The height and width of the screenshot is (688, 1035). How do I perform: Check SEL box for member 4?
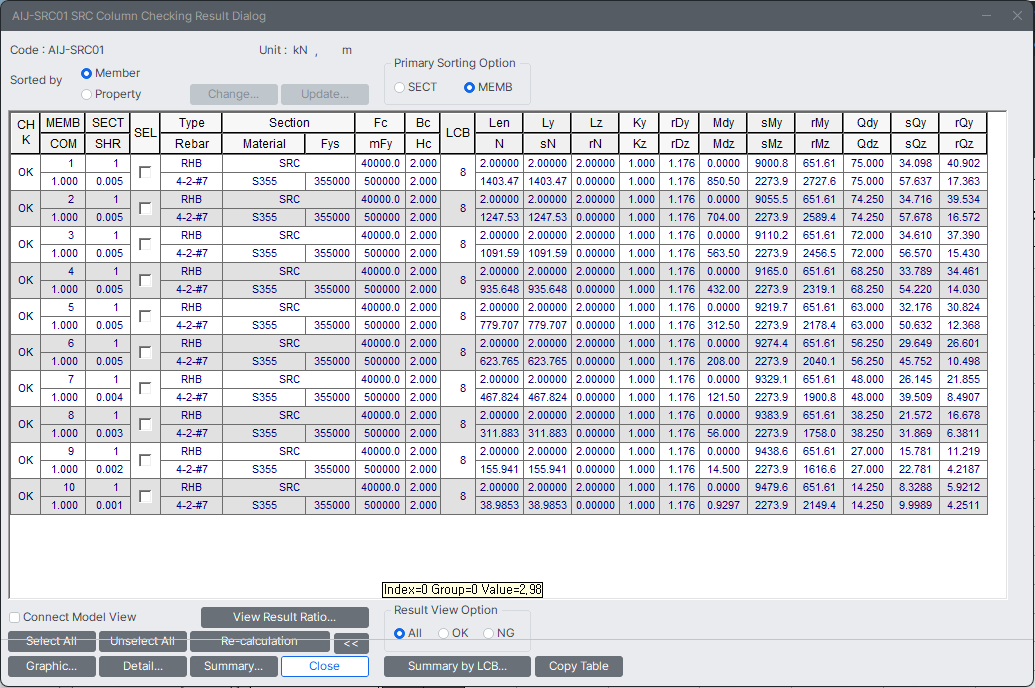coord(145,281)
